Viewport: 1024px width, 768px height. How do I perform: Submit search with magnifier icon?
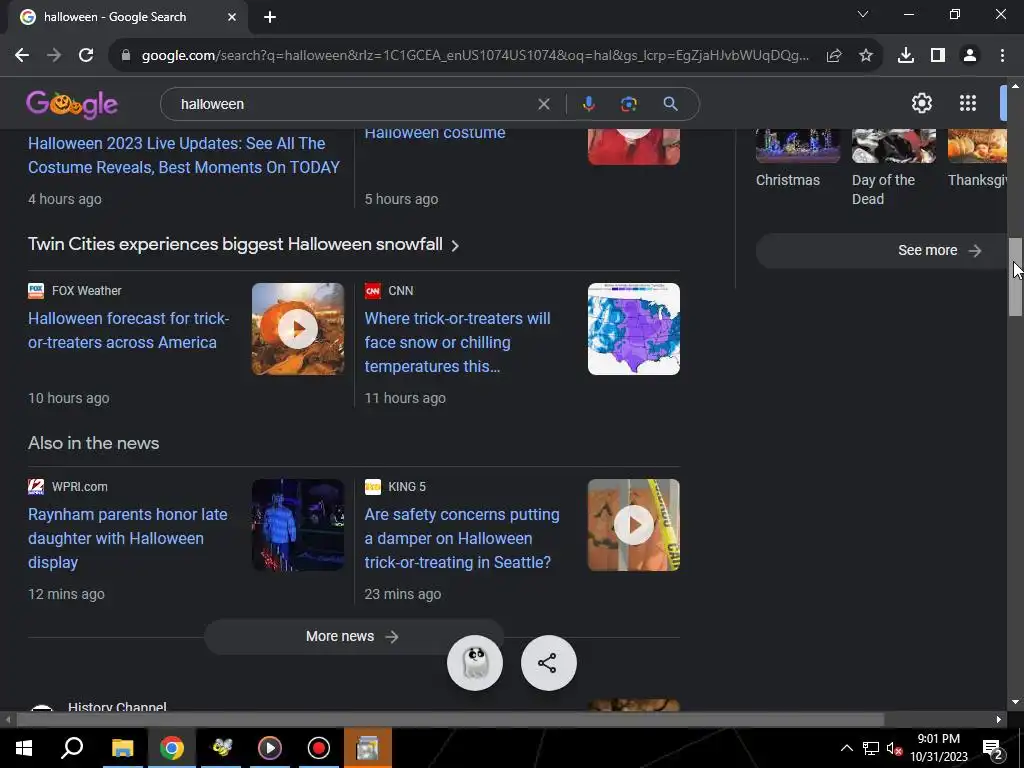coord(670,104)
